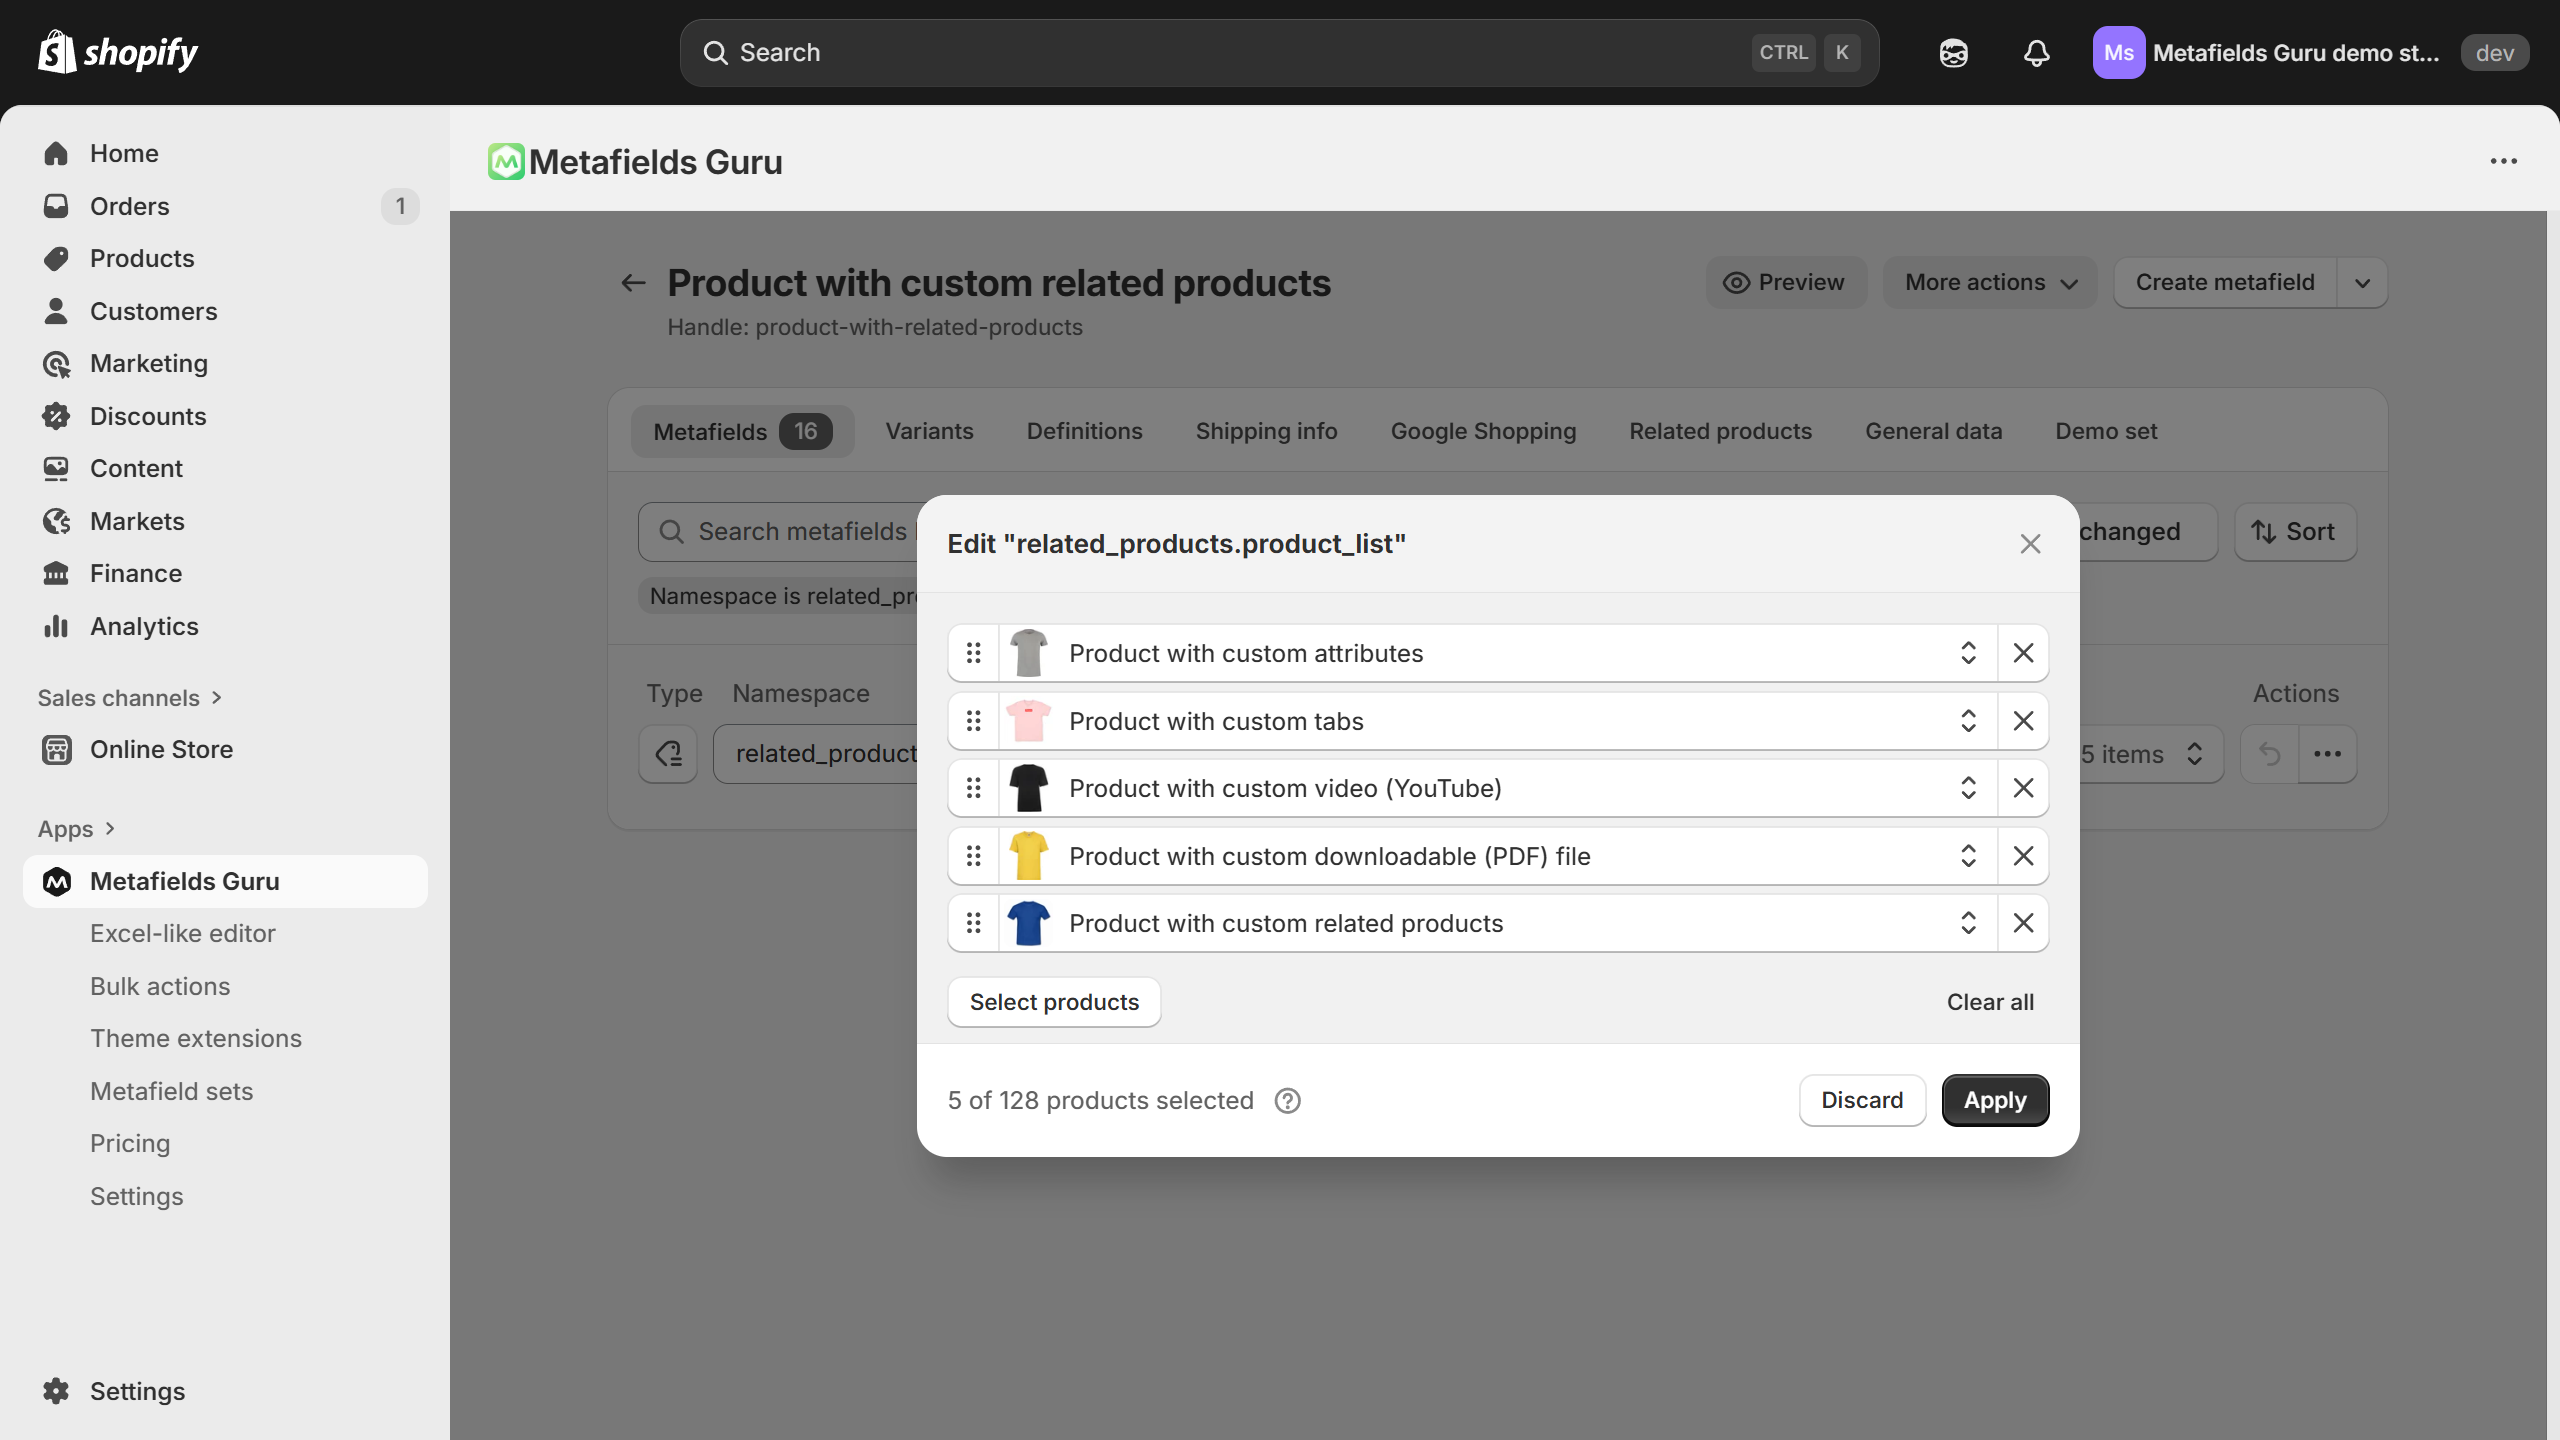This screenshot has height=1440, width=2560.
Task: Click the help icon next to products selected
Action: click(1287, 1101)
